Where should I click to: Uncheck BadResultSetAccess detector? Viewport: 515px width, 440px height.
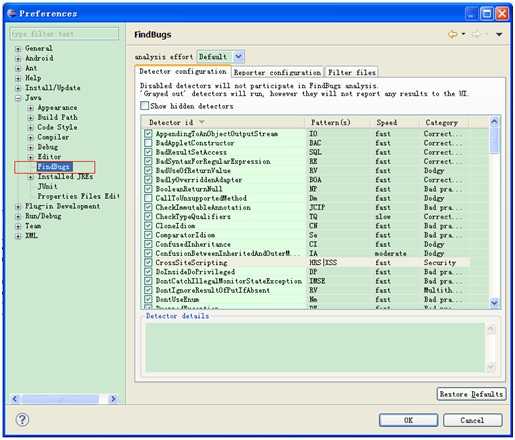(148, 152)
